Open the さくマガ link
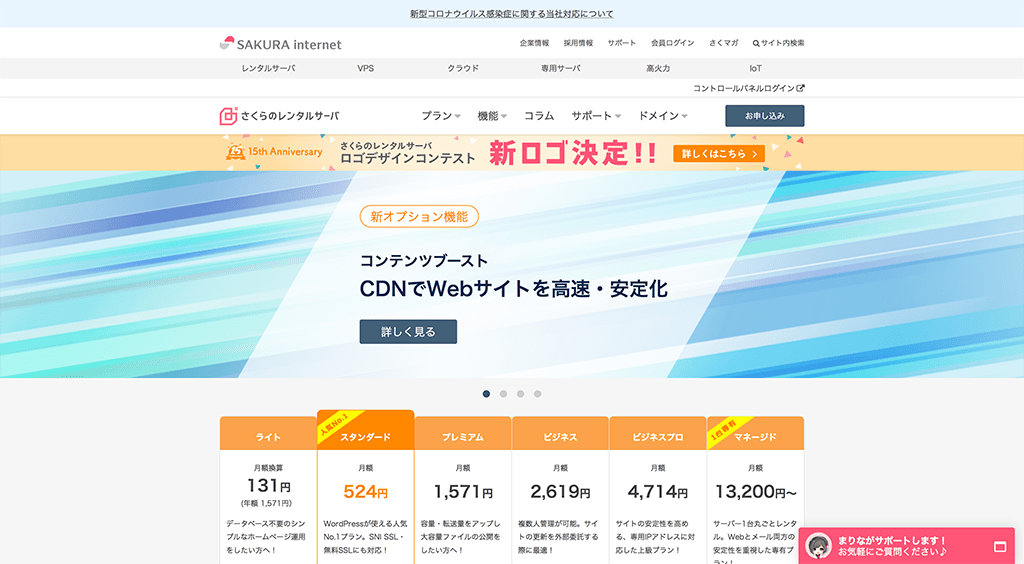 tap(724, 43)
